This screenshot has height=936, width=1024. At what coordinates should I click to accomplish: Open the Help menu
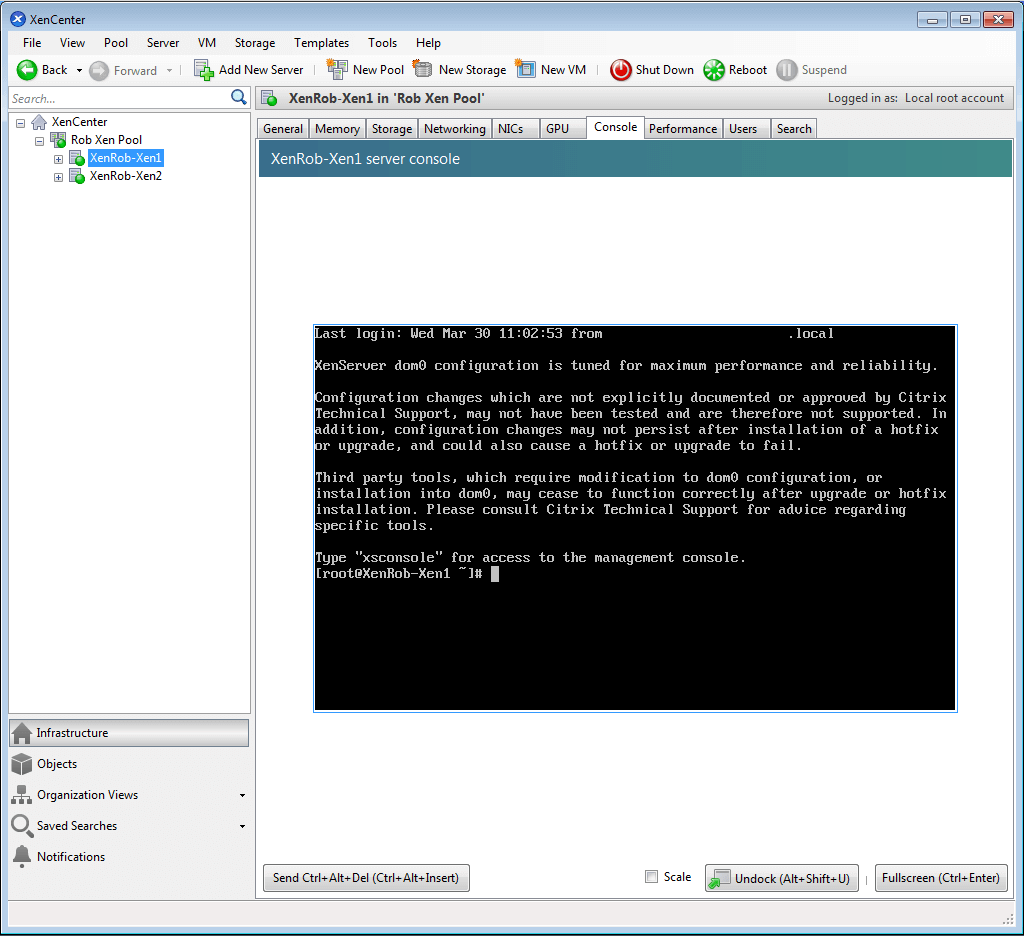click(x=428, y=43)
